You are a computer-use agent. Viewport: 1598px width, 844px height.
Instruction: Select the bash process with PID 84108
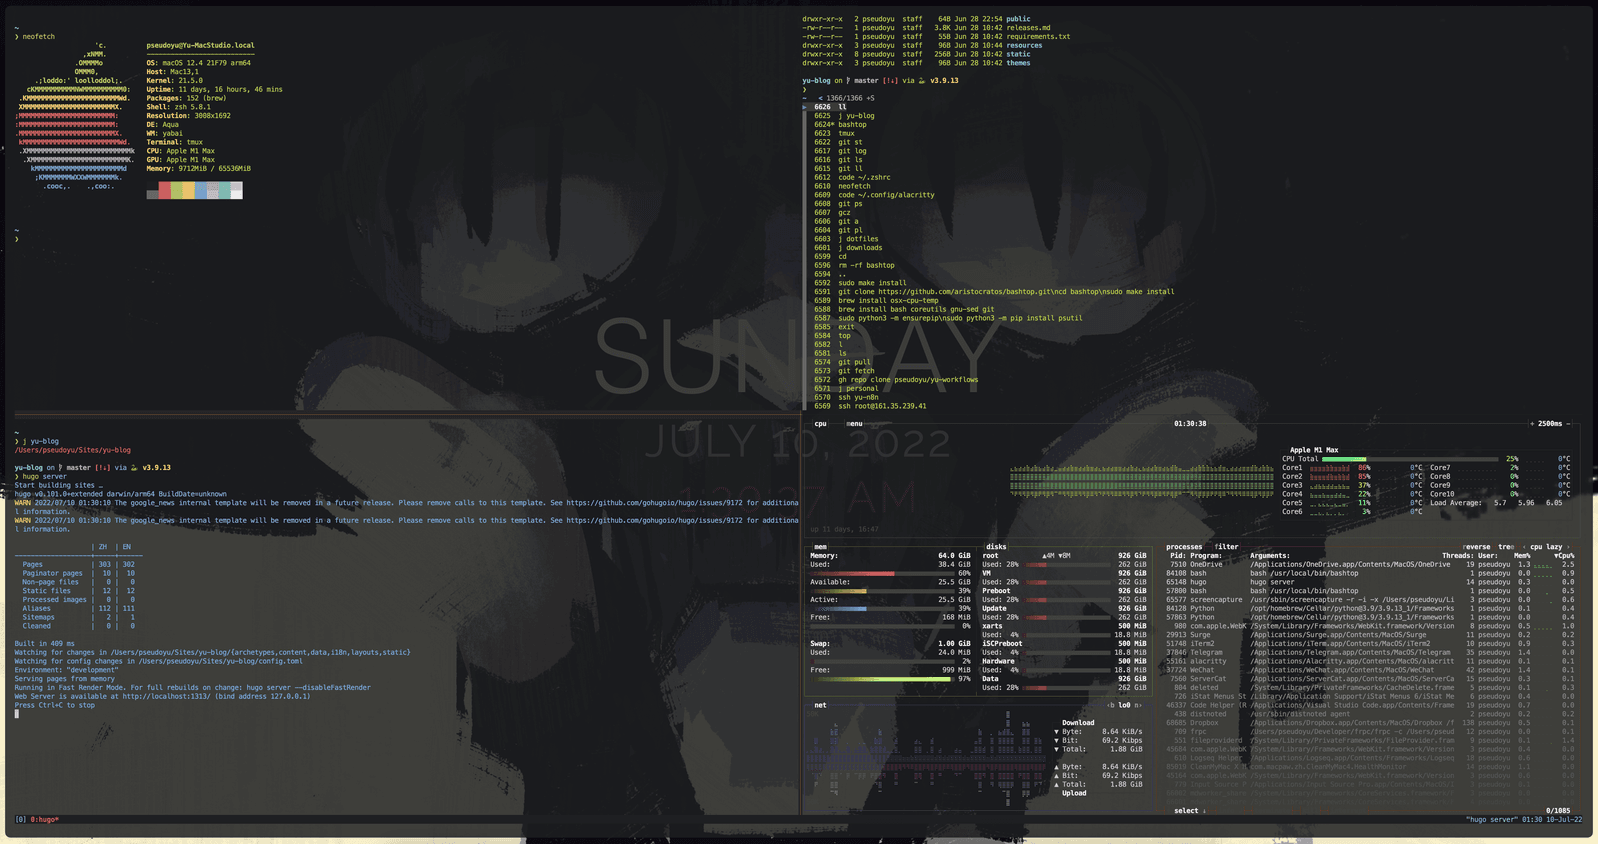click(1370, 574)
